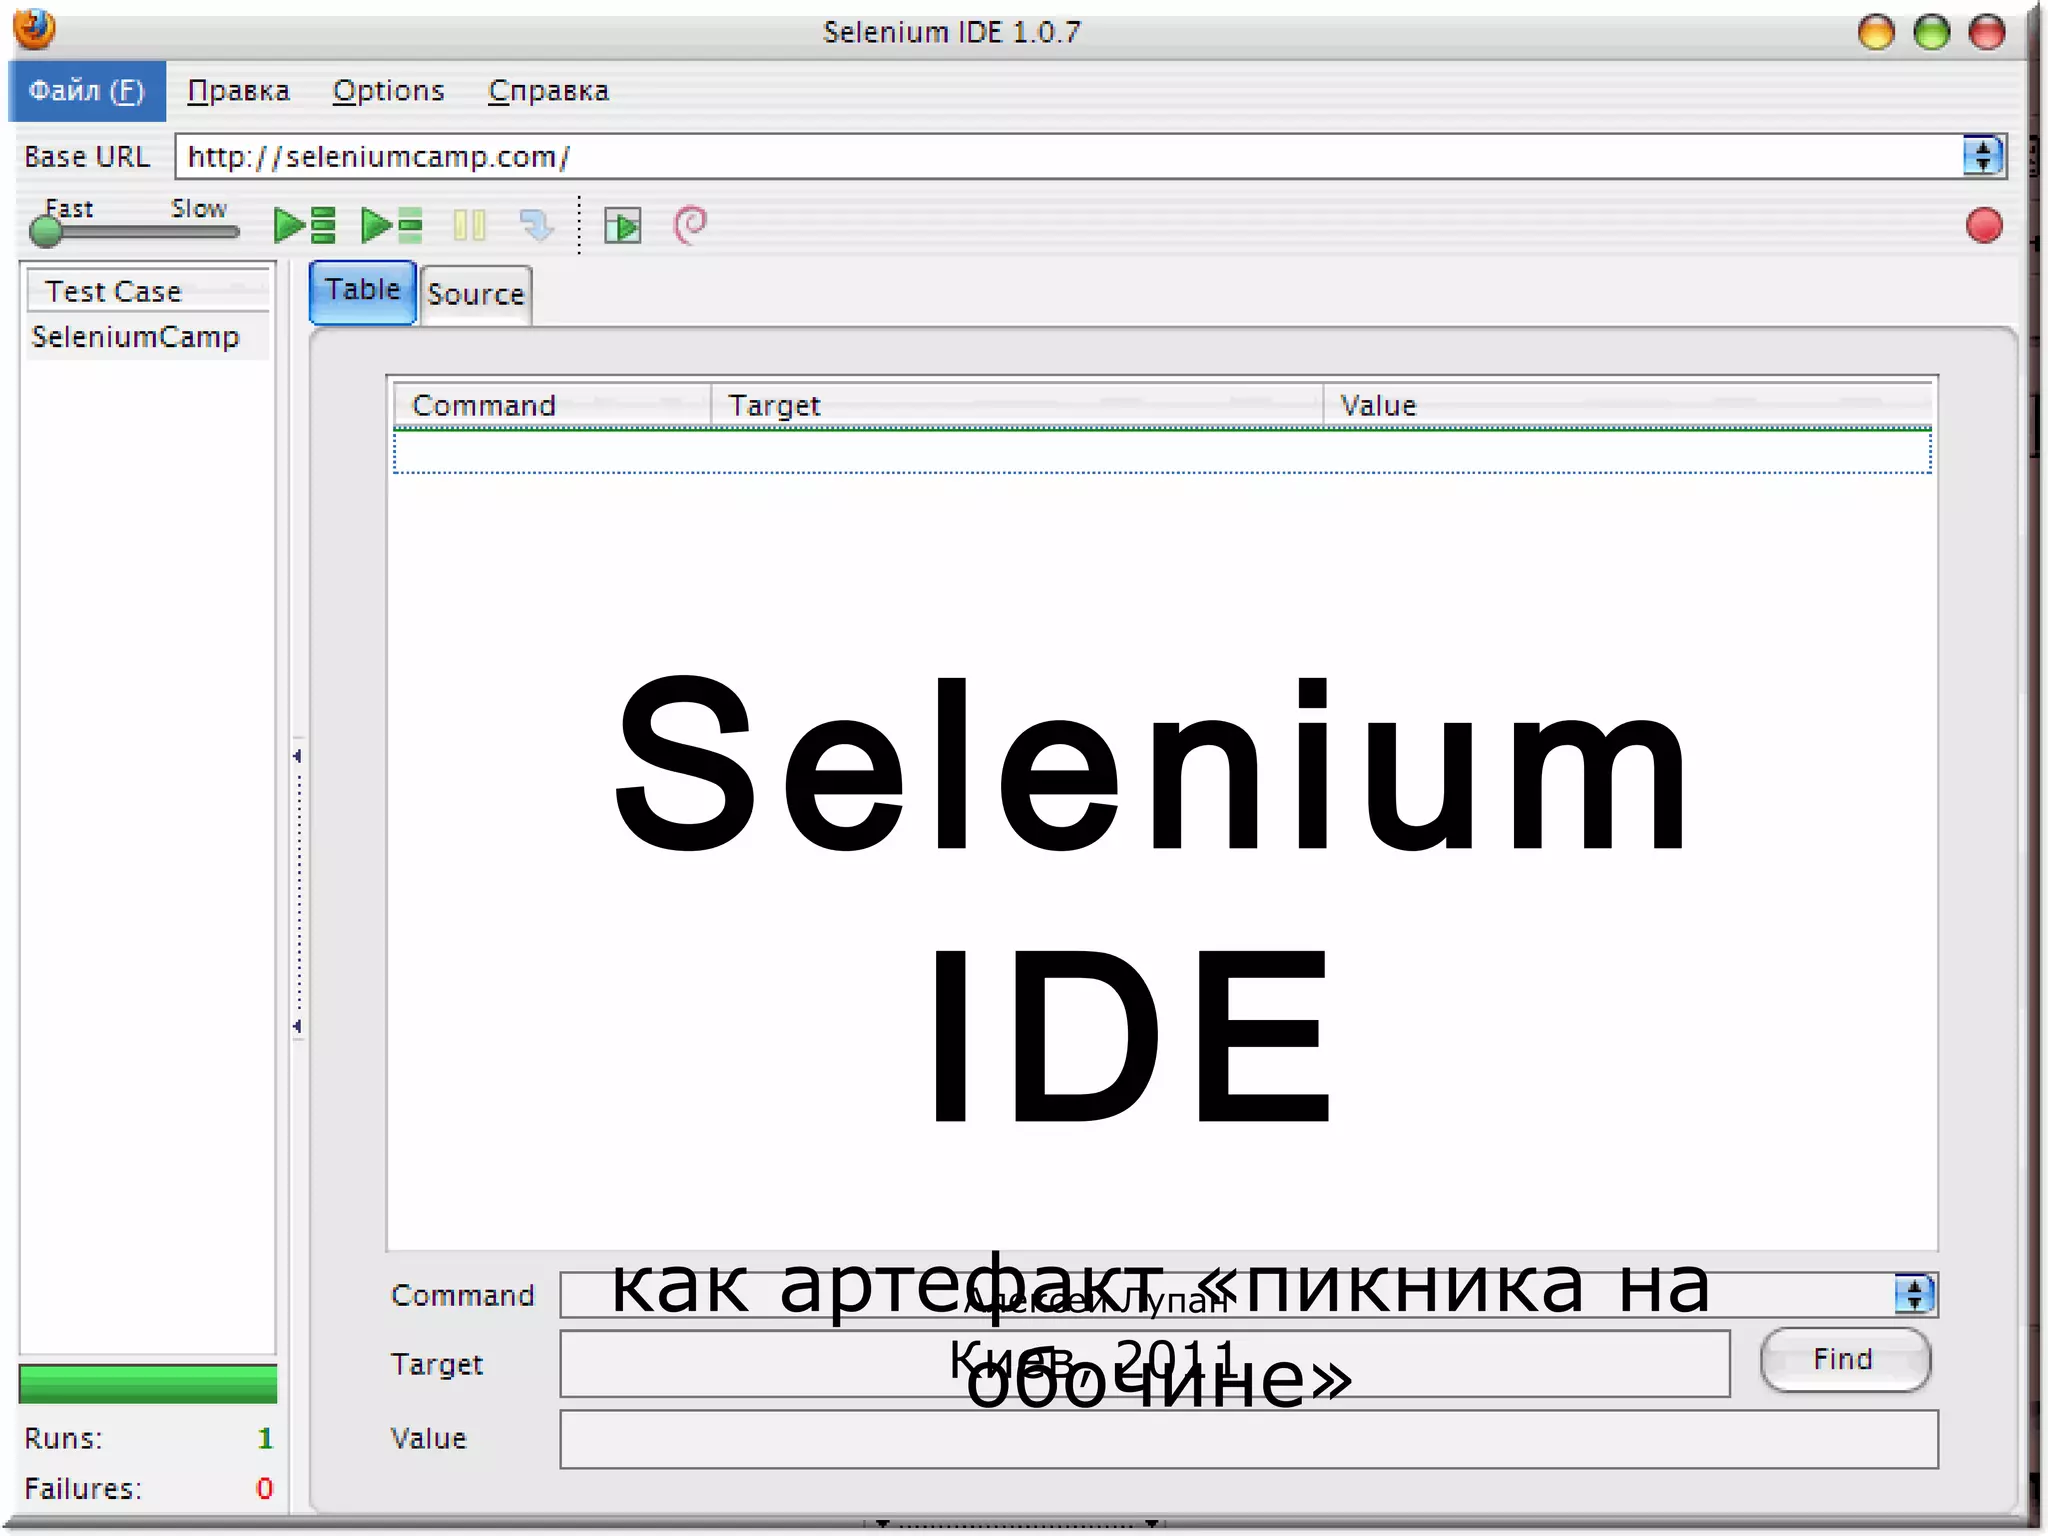The image size is (2048, 1536).
Task: Click the Test Case column header
Action: [147, 291]
